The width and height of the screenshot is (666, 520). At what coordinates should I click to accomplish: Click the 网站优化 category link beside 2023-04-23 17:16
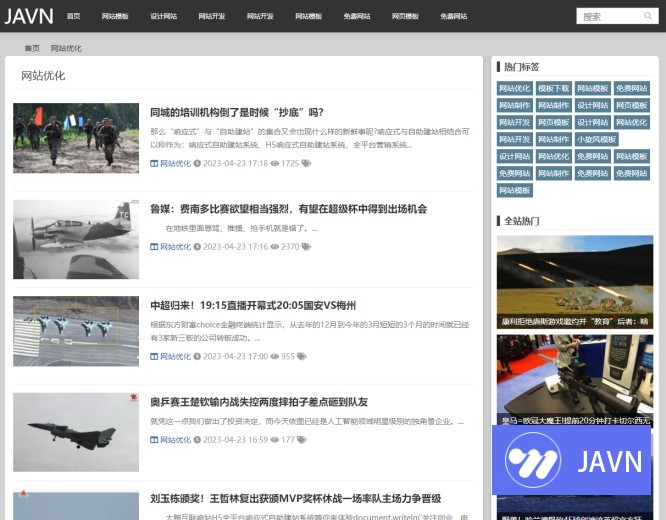pyautogui.click(x=175, y=246)
